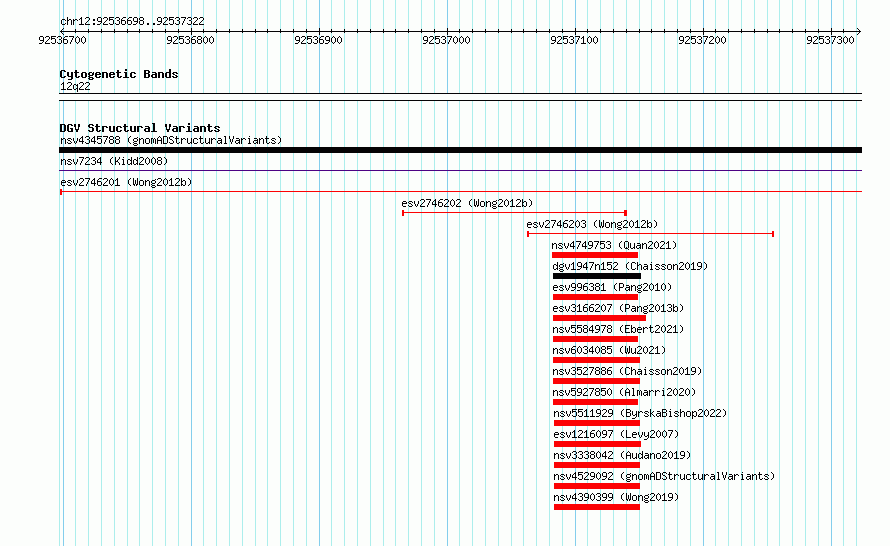Click the Cytogenetic Bands track title
The height and width of the screenshot is (546, 890).
[x=119, y=74]
